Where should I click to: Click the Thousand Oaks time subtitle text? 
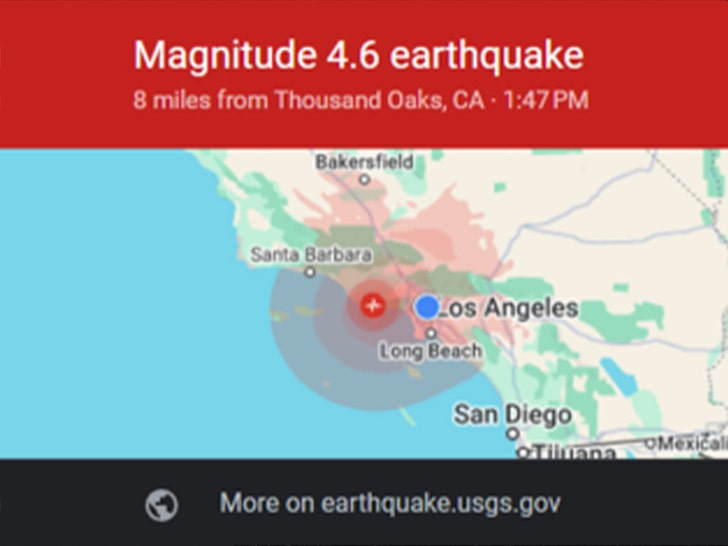coord(361,100)
